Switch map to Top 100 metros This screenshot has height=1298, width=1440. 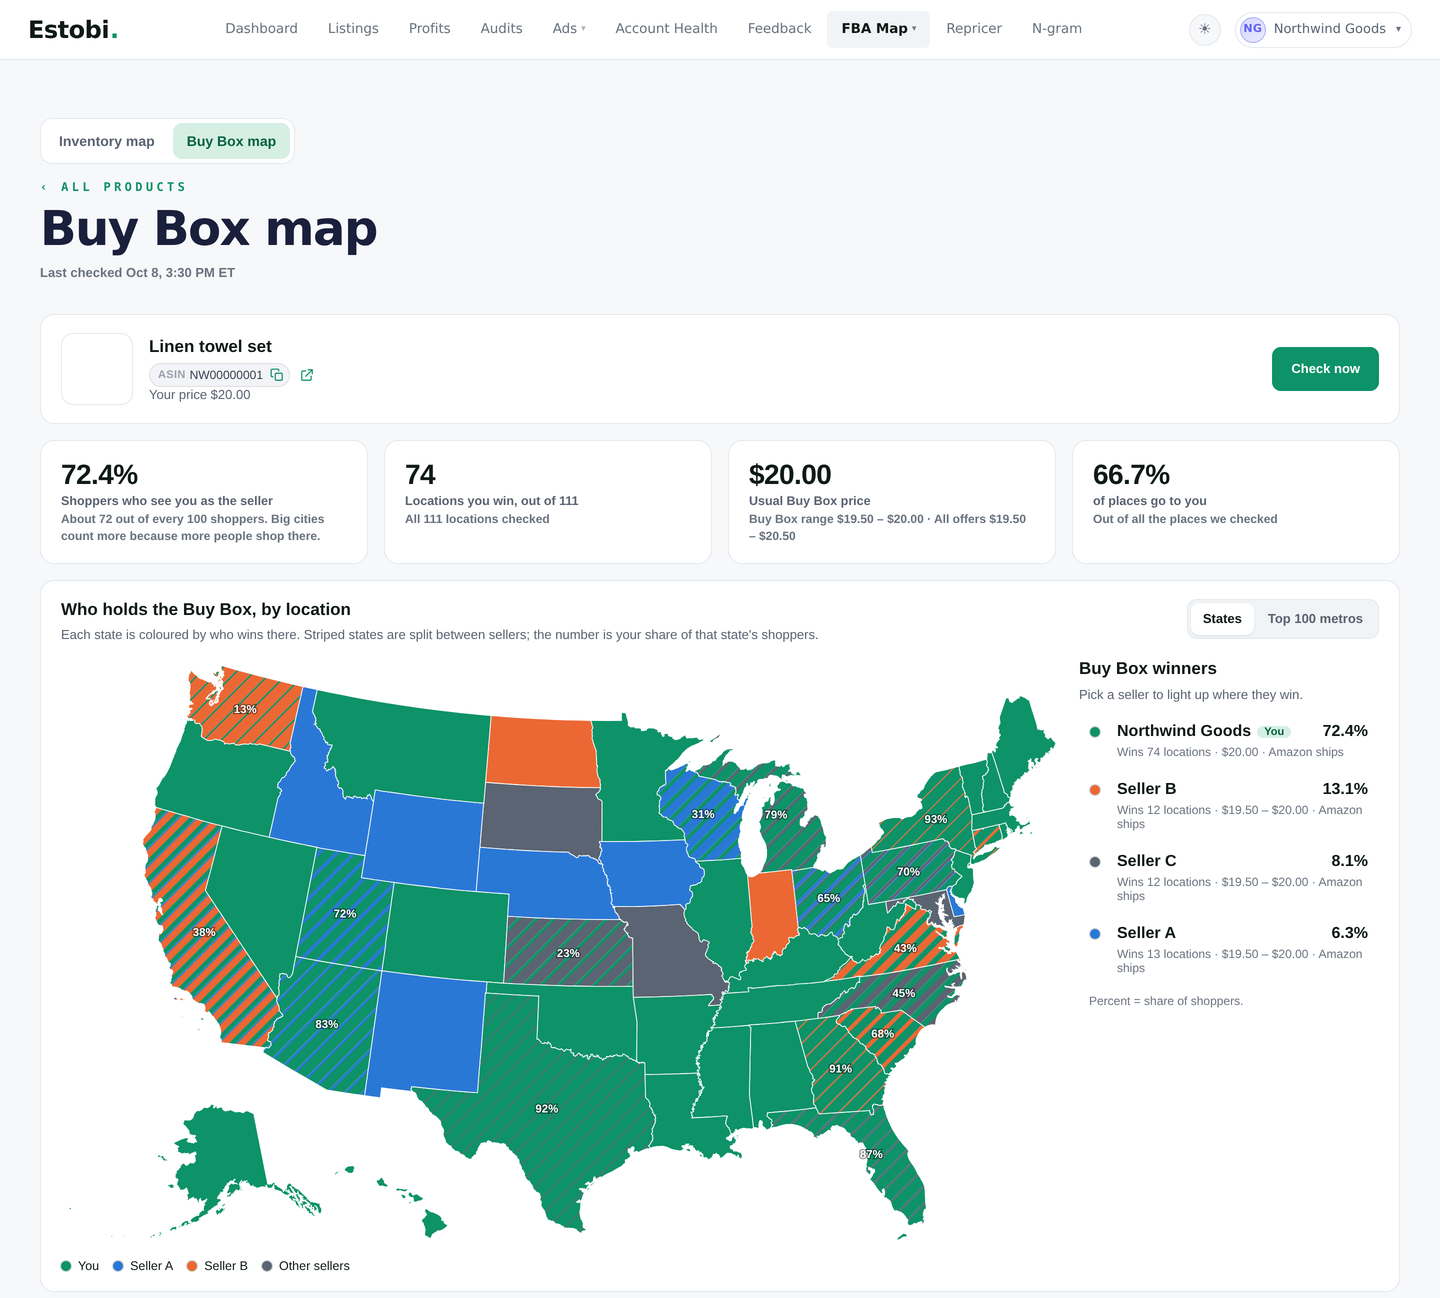(1315, 619)
